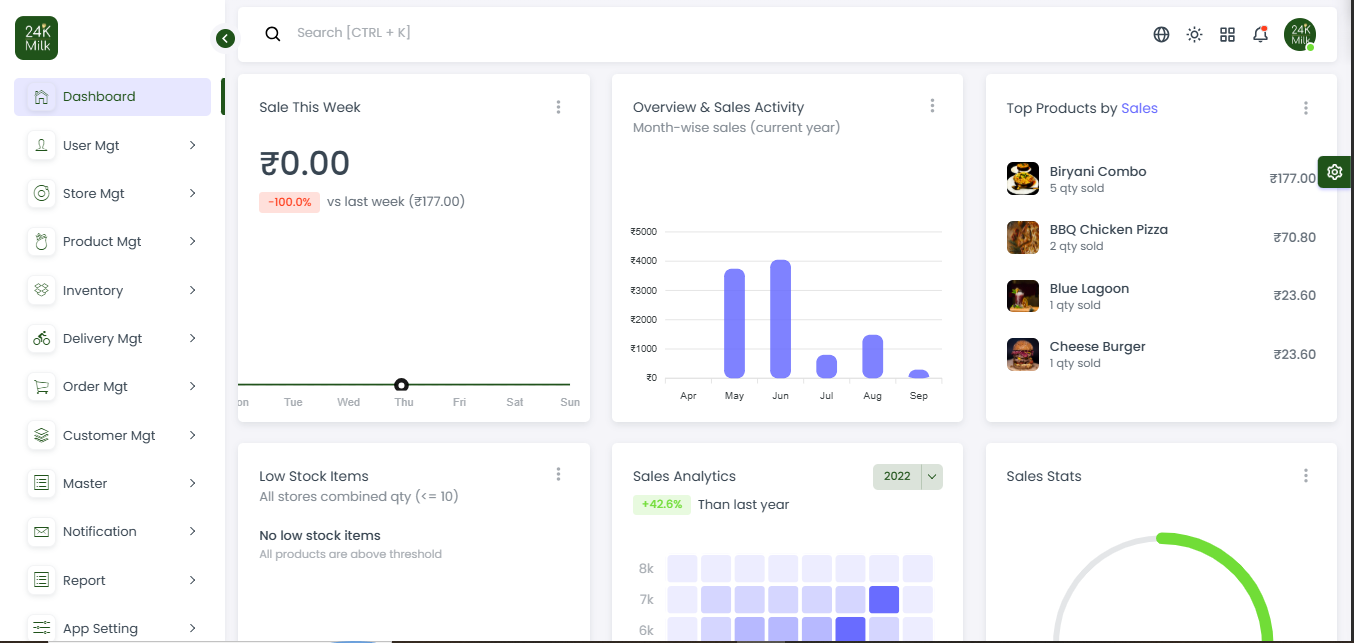This screenshot has height=643, width=1354.
Task: Open the green settings gear tab
Action: (x=1335, y=172)
